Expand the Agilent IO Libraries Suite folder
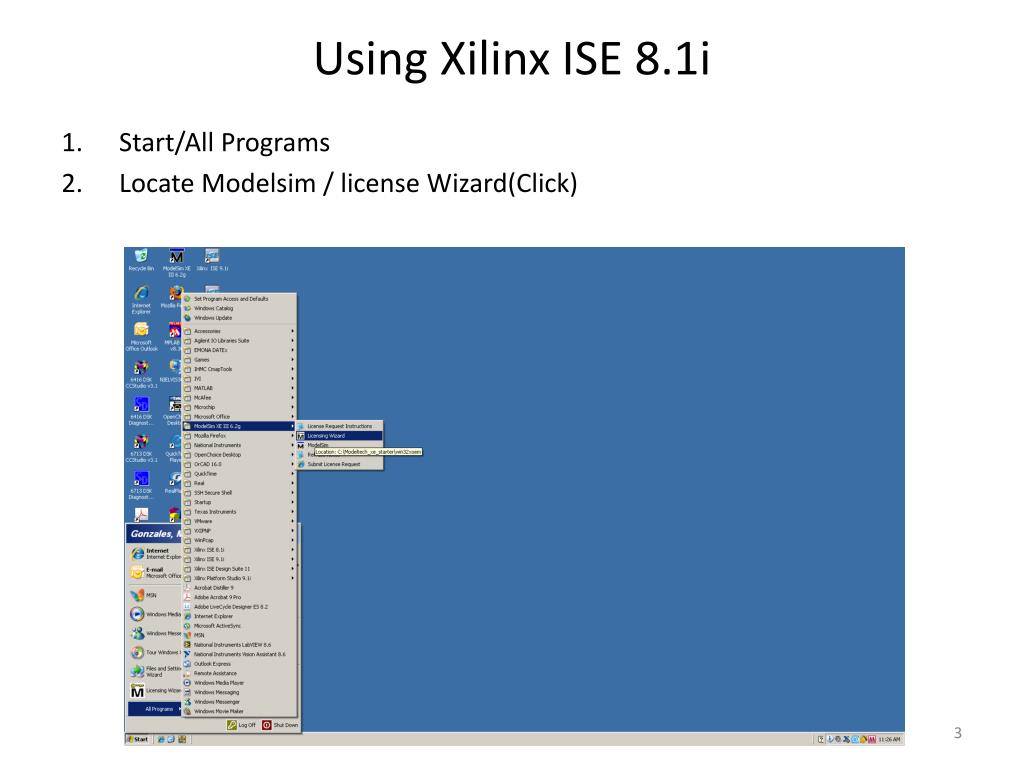 pos(240,340)
